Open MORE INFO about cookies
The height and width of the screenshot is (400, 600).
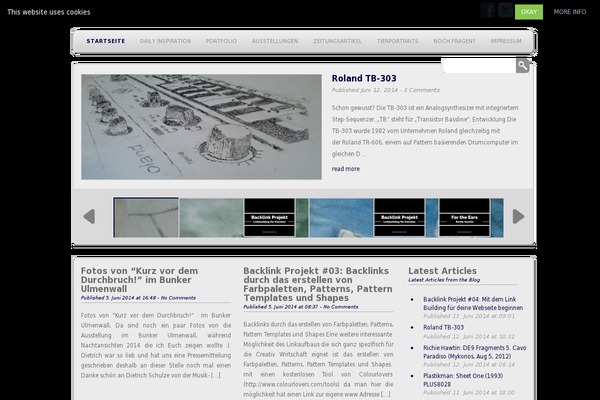(x=570, y=12)
